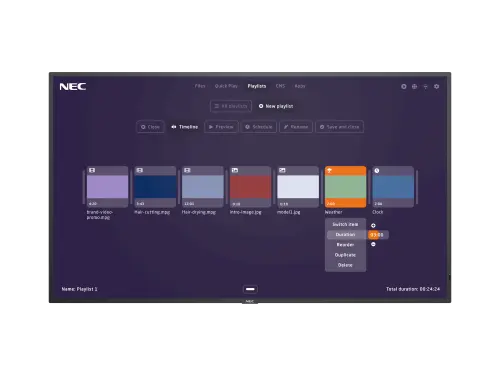
Task: Click the network signal icon in the header
Action: pos(425,86)
